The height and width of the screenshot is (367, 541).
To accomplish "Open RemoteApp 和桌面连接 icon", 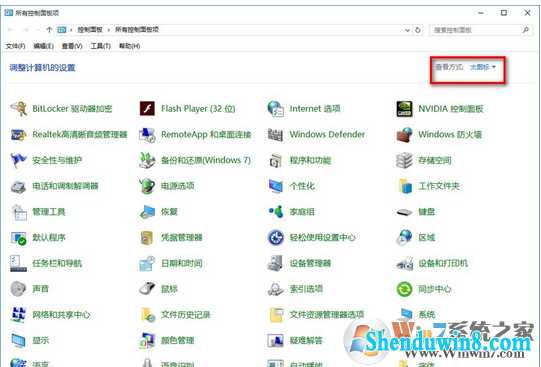I will [x=147, y=135].
